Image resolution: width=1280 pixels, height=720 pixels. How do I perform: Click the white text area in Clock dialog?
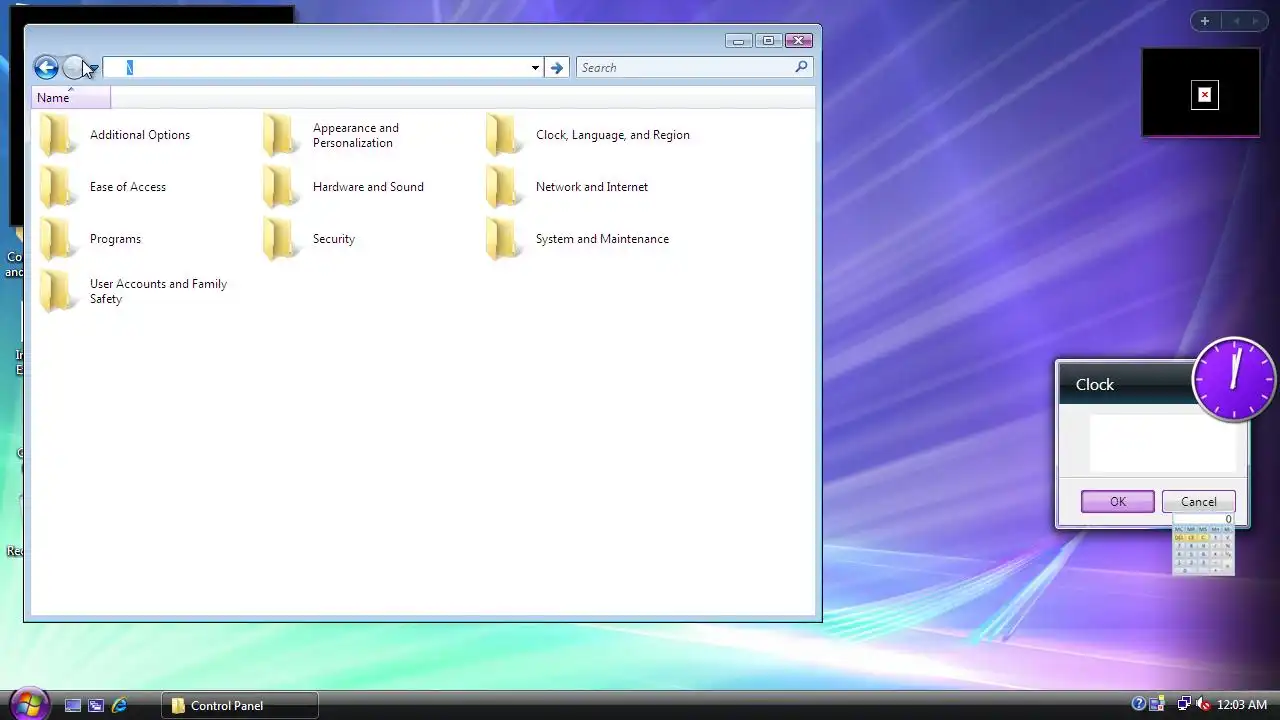1163,443
